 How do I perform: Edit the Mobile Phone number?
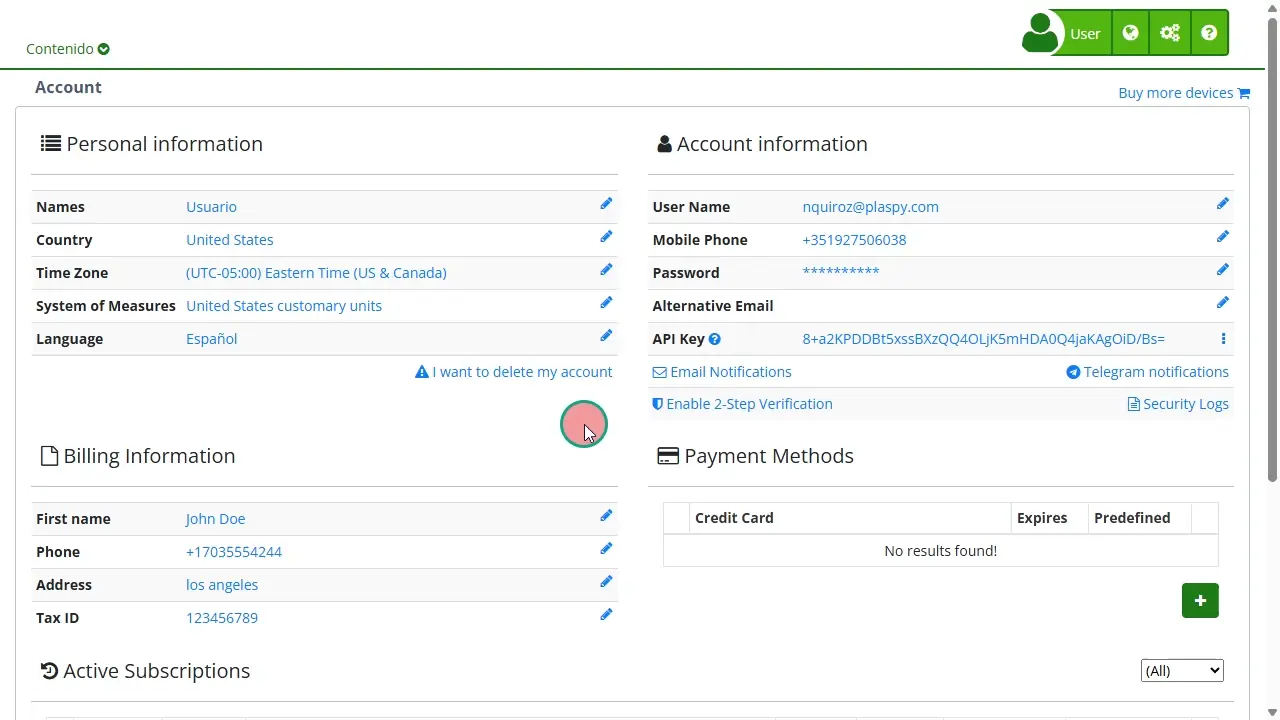1222,237
